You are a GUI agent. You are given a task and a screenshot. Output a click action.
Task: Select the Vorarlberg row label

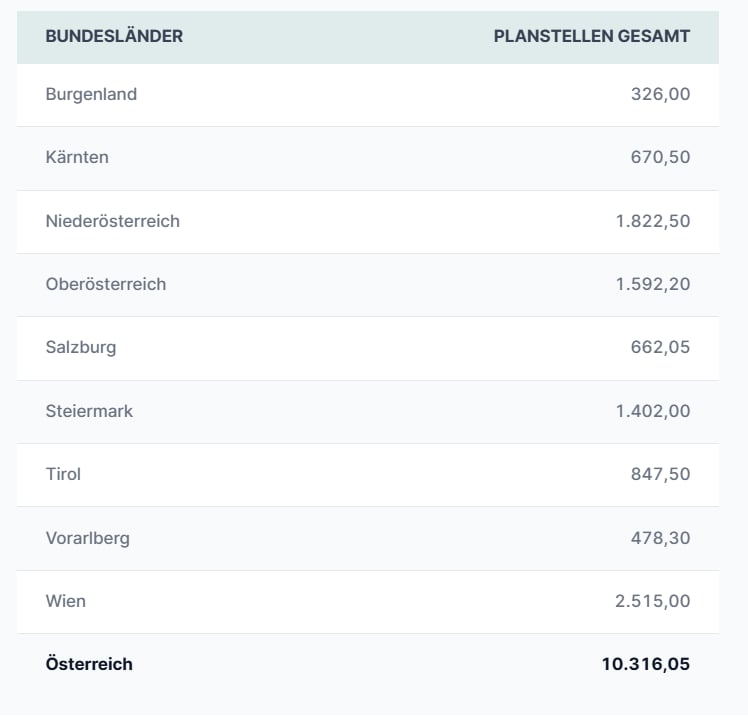tap(88, 538)
